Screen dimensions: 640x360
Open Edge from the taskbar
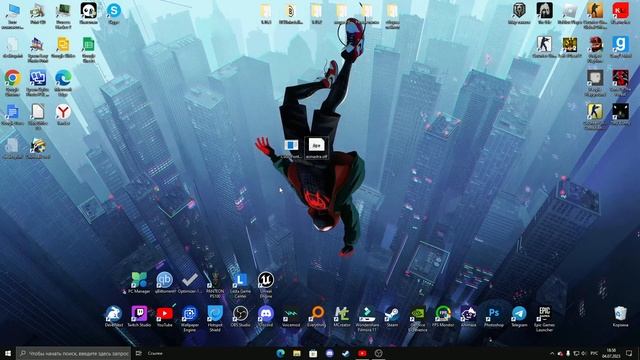coord(280,353)
